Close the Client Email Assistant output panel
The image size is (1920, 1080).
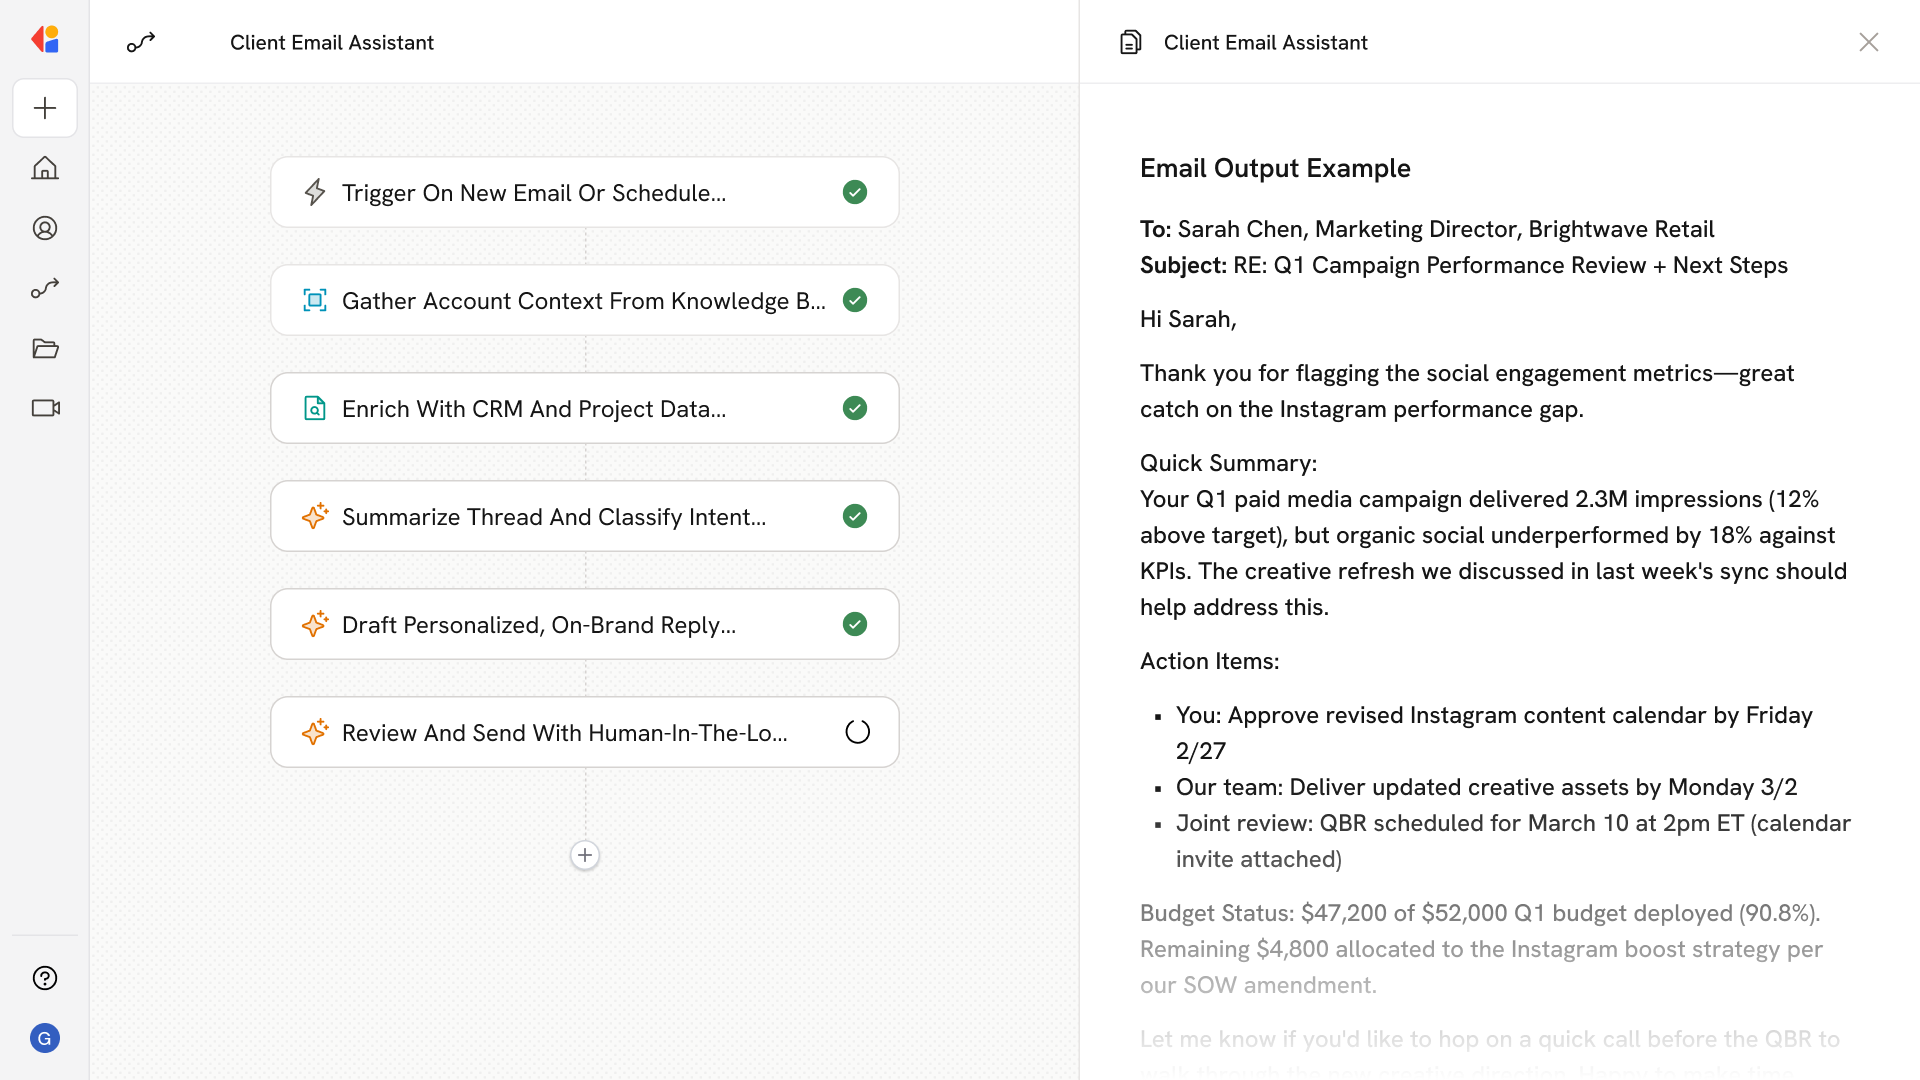tap(1868, 42)
